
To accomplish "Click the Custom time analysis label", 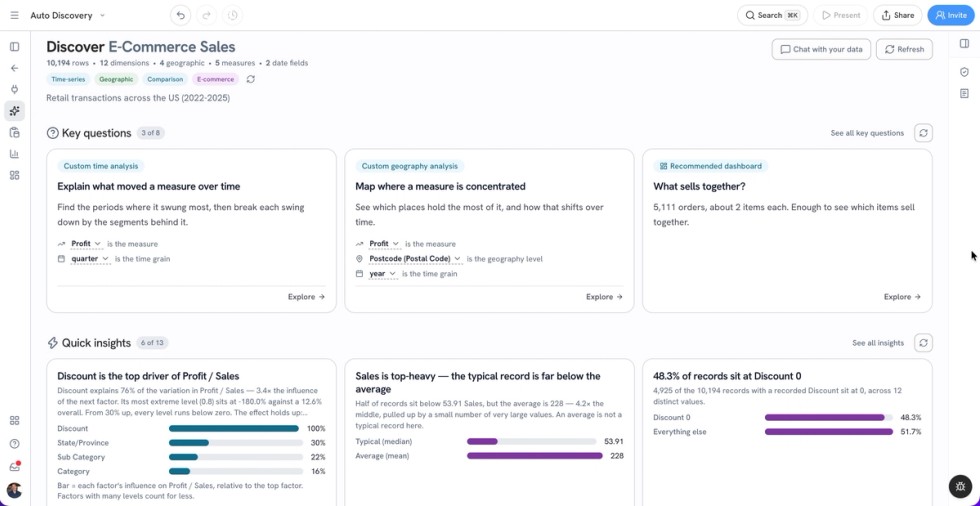I will click(101, 166).
